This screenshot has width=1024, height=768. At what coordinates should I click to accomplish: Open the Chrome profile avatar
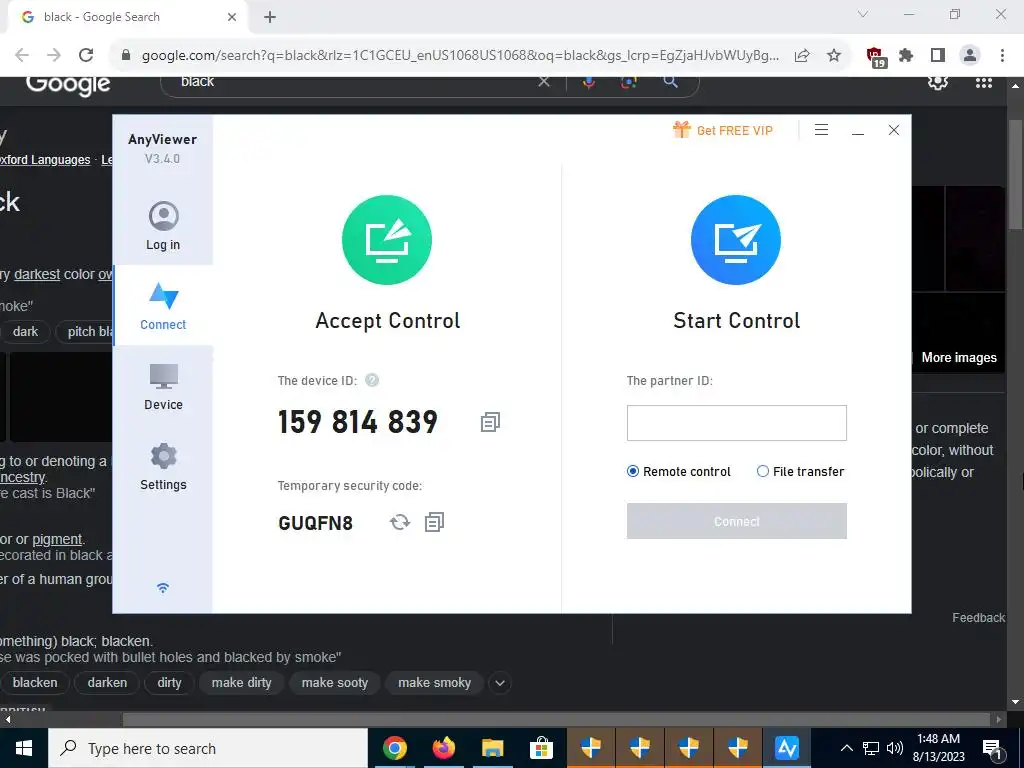pos(970,56)
